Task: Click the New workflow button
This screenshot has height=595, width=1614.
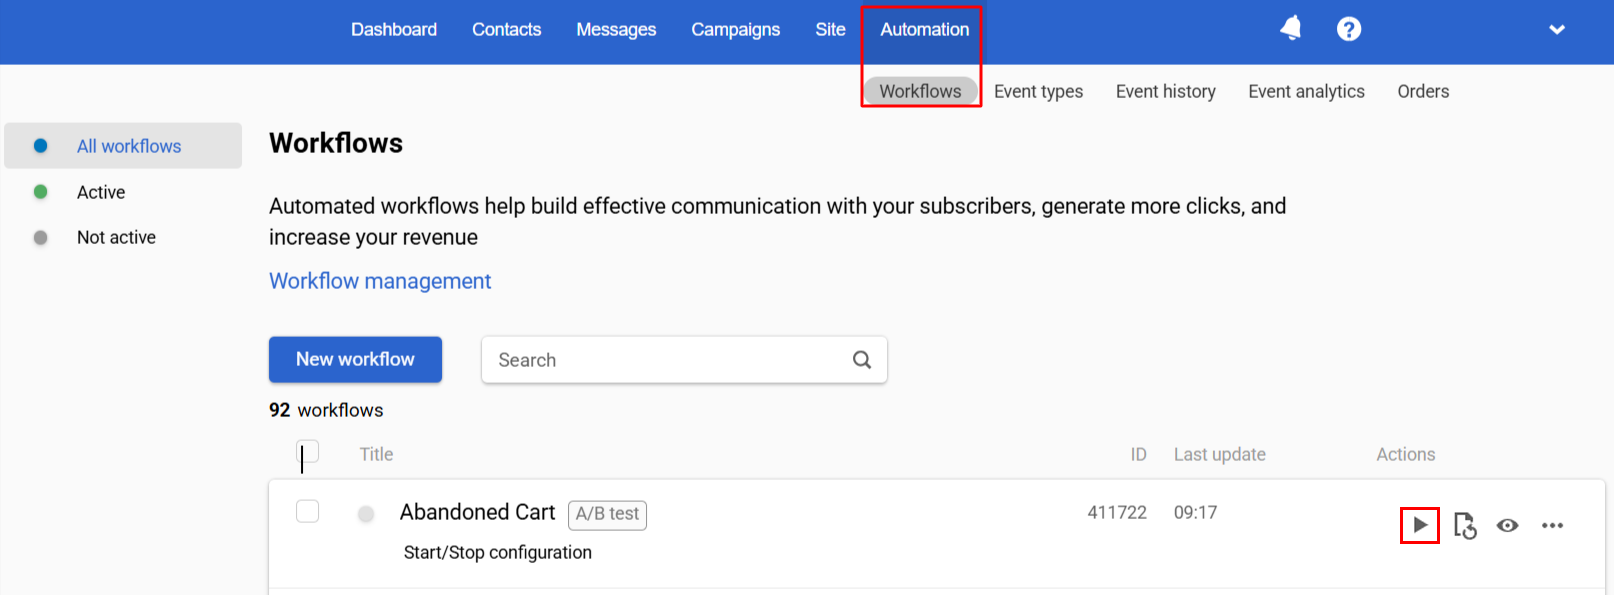Action: pos(355,359)
